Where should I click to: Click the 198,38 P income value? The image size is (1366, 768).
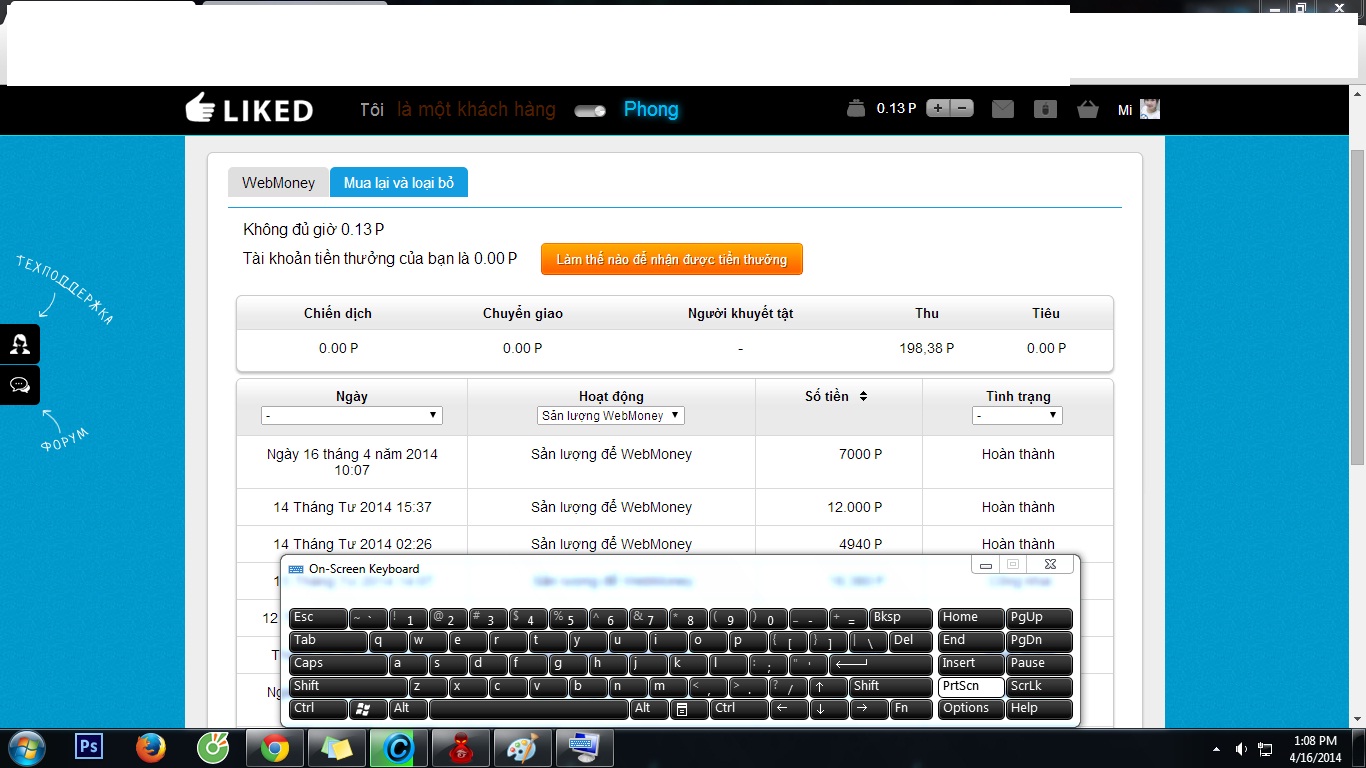927,348
